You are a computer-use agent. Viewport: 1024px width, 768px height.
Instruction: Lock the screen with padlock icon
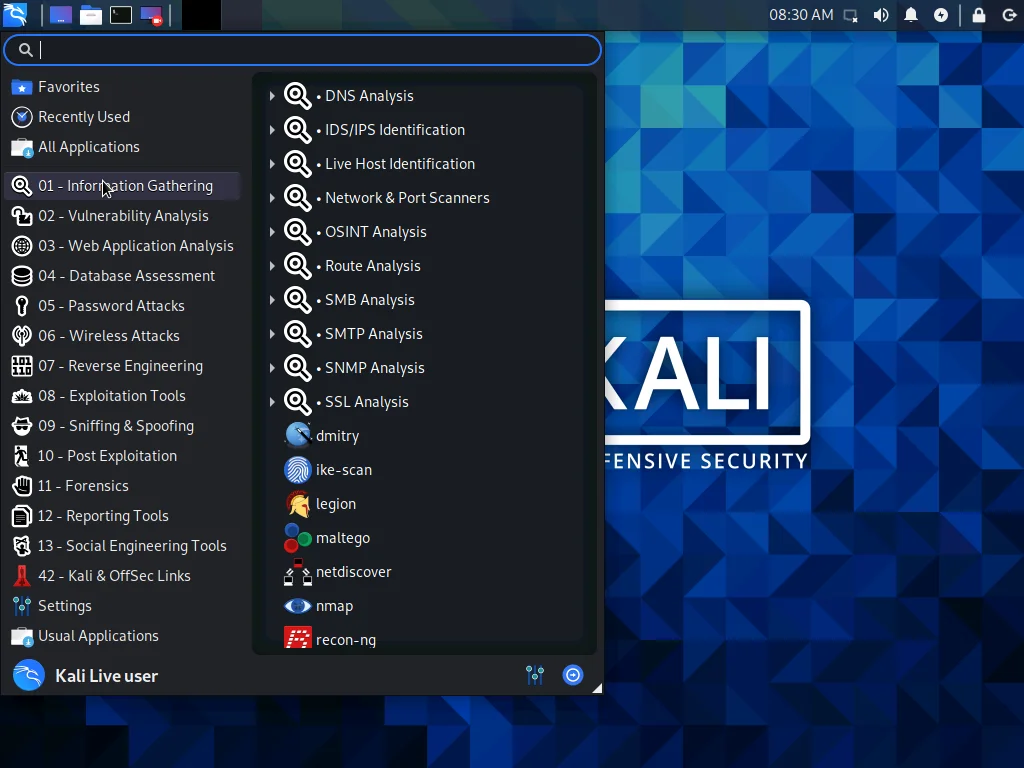click(979, 15)
